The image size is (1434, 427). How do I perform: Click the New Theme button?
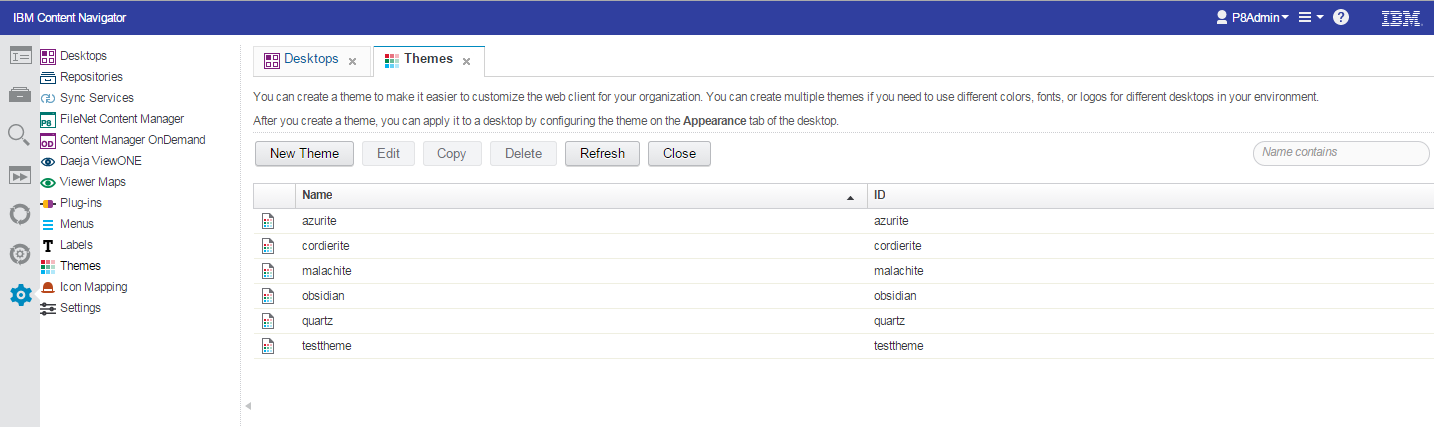(x=305, y=153)
